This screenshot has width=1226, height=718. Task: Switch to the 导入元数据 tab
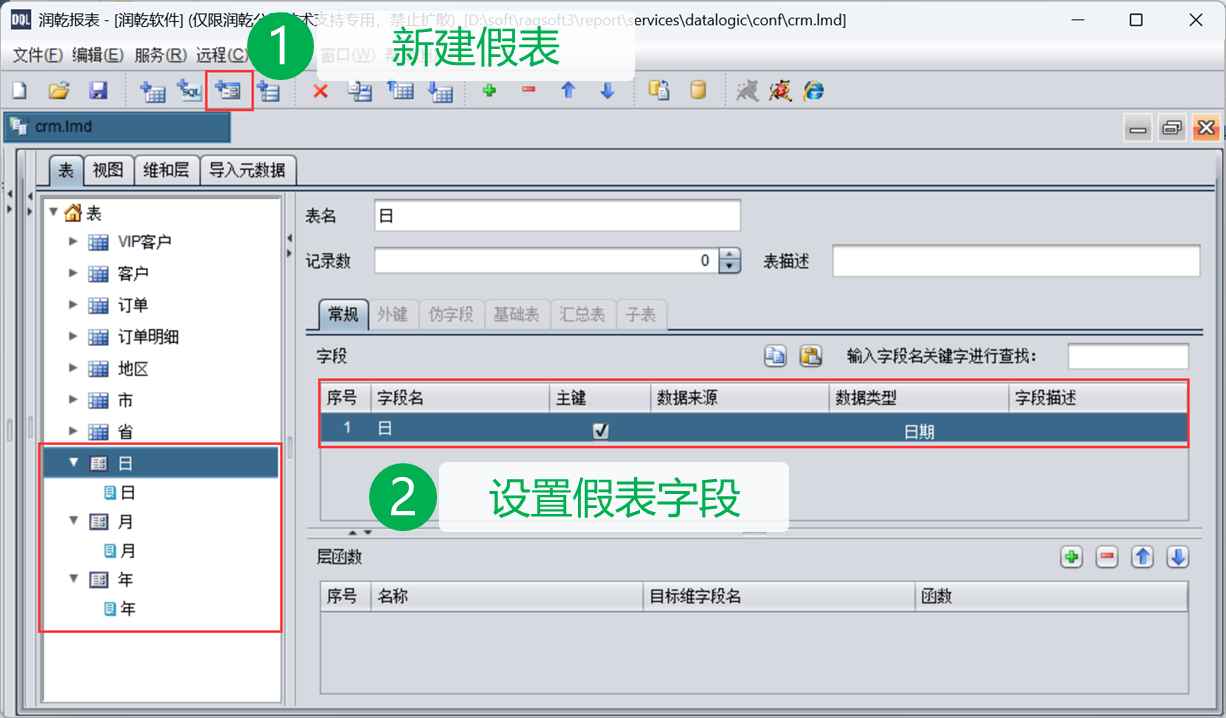[247, 170]
